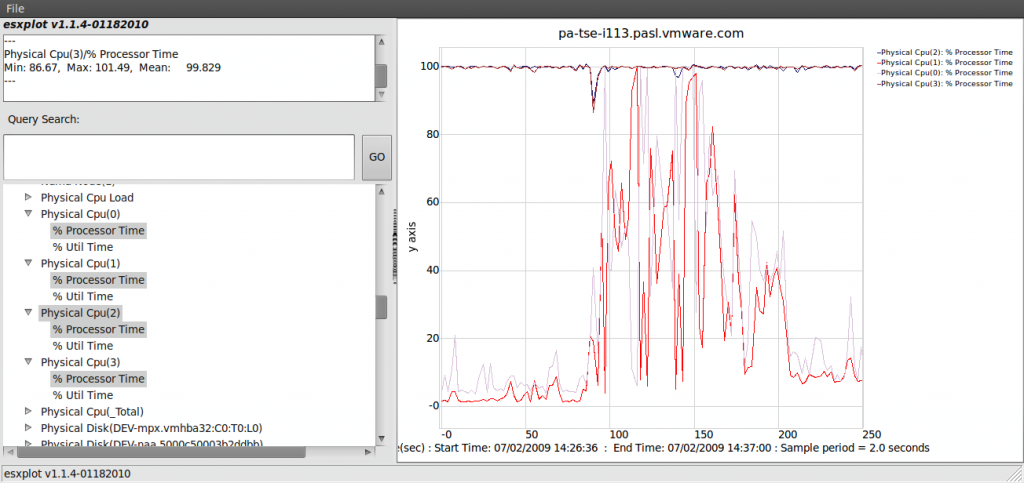Click the 'y axis' label on the plot
Image resolution: width=1024 pixels, height=483 pixels.
pos(412,237)
